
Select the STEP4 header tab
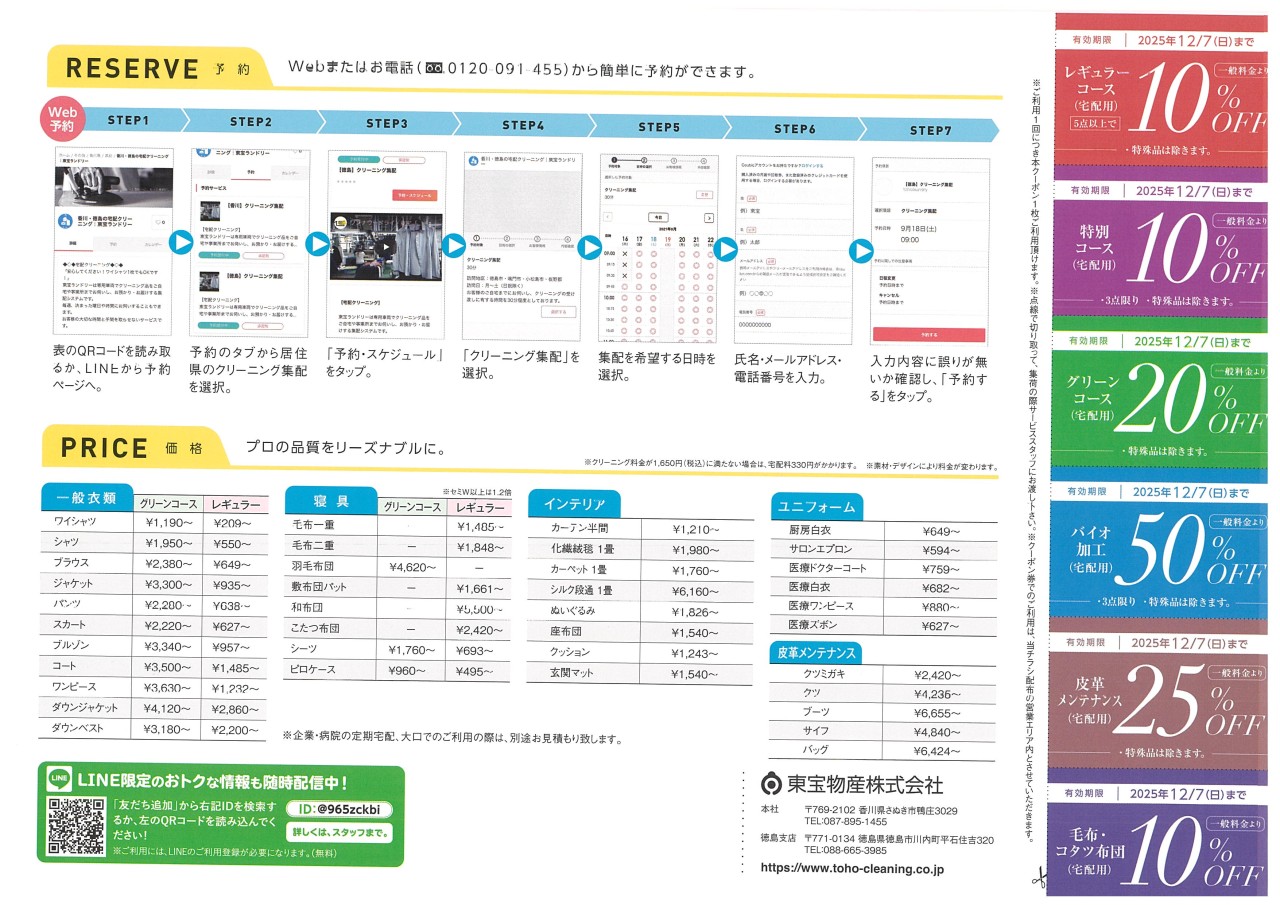(x=522, y=126)
